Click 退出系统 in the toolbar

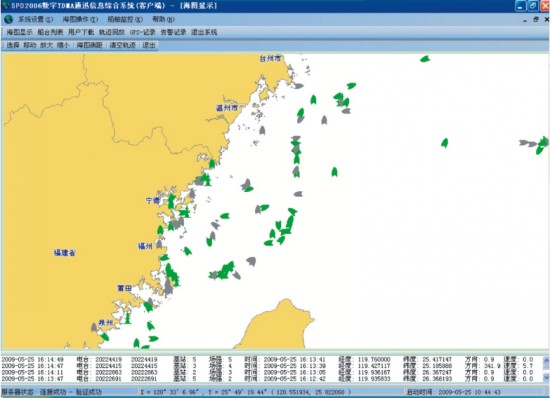pyautogui.click(x=204, y=32)
